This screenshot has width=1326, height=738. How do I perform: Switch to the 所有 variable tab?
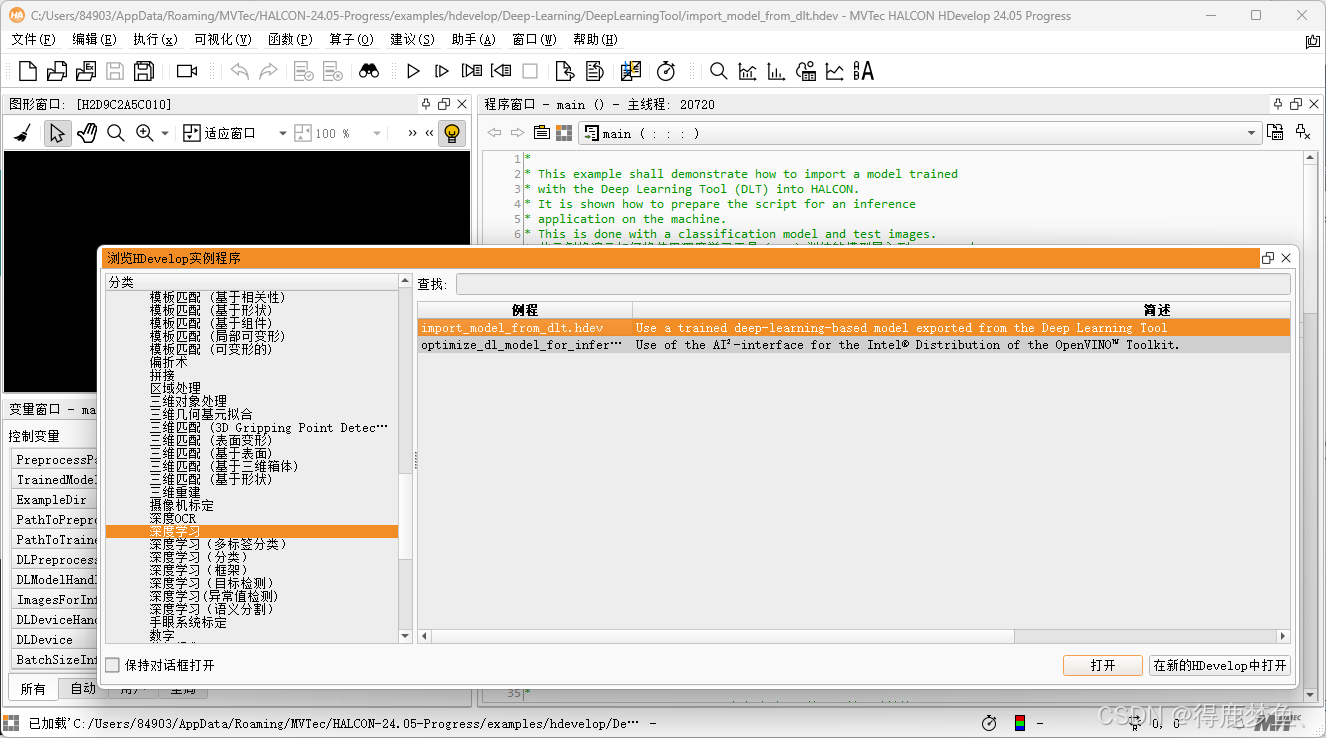(x=33, y=688)
